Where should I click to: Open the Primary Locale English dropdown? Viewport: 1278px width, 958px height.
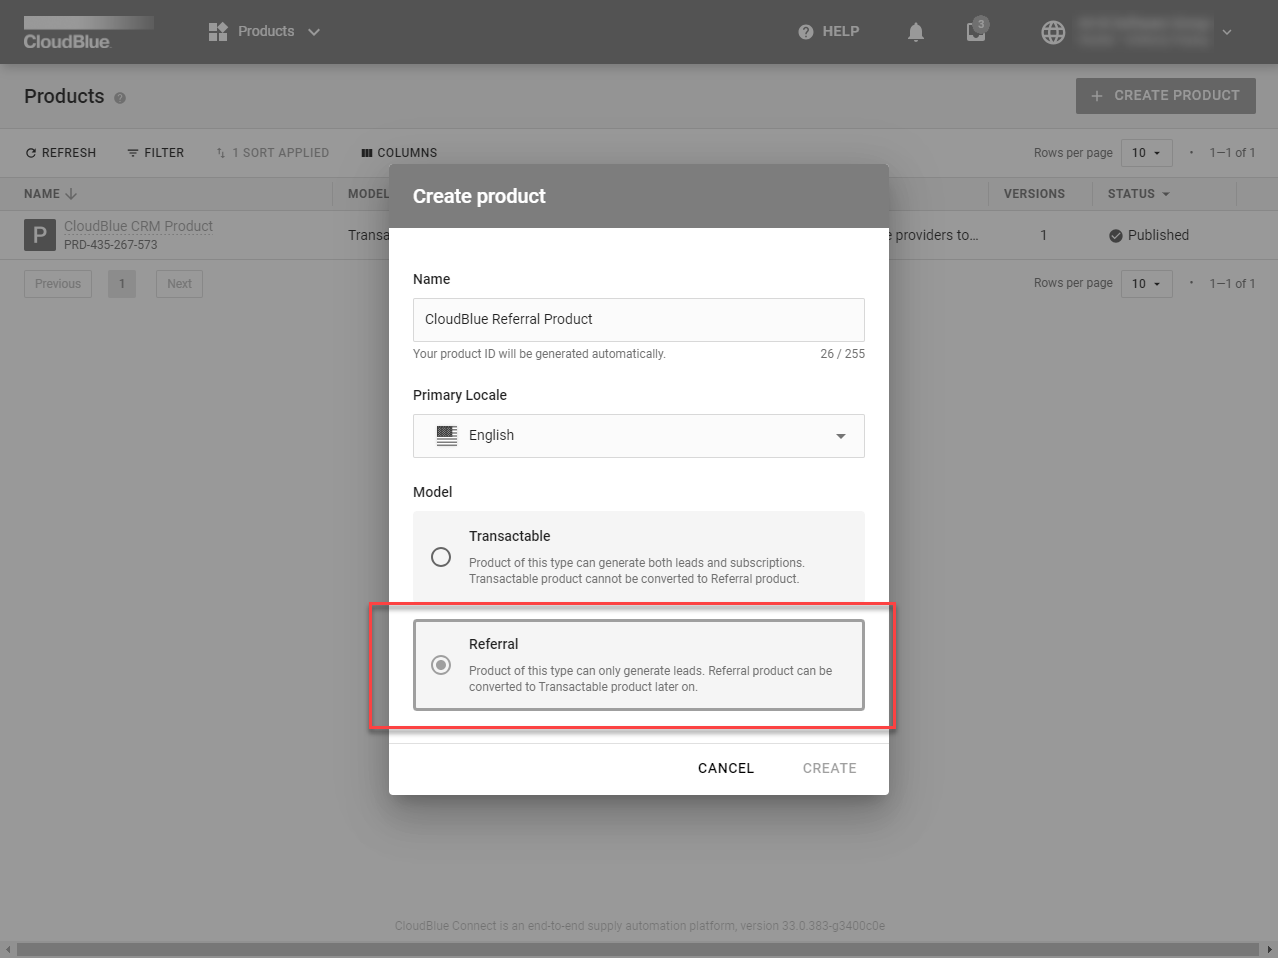click(638, 436)
